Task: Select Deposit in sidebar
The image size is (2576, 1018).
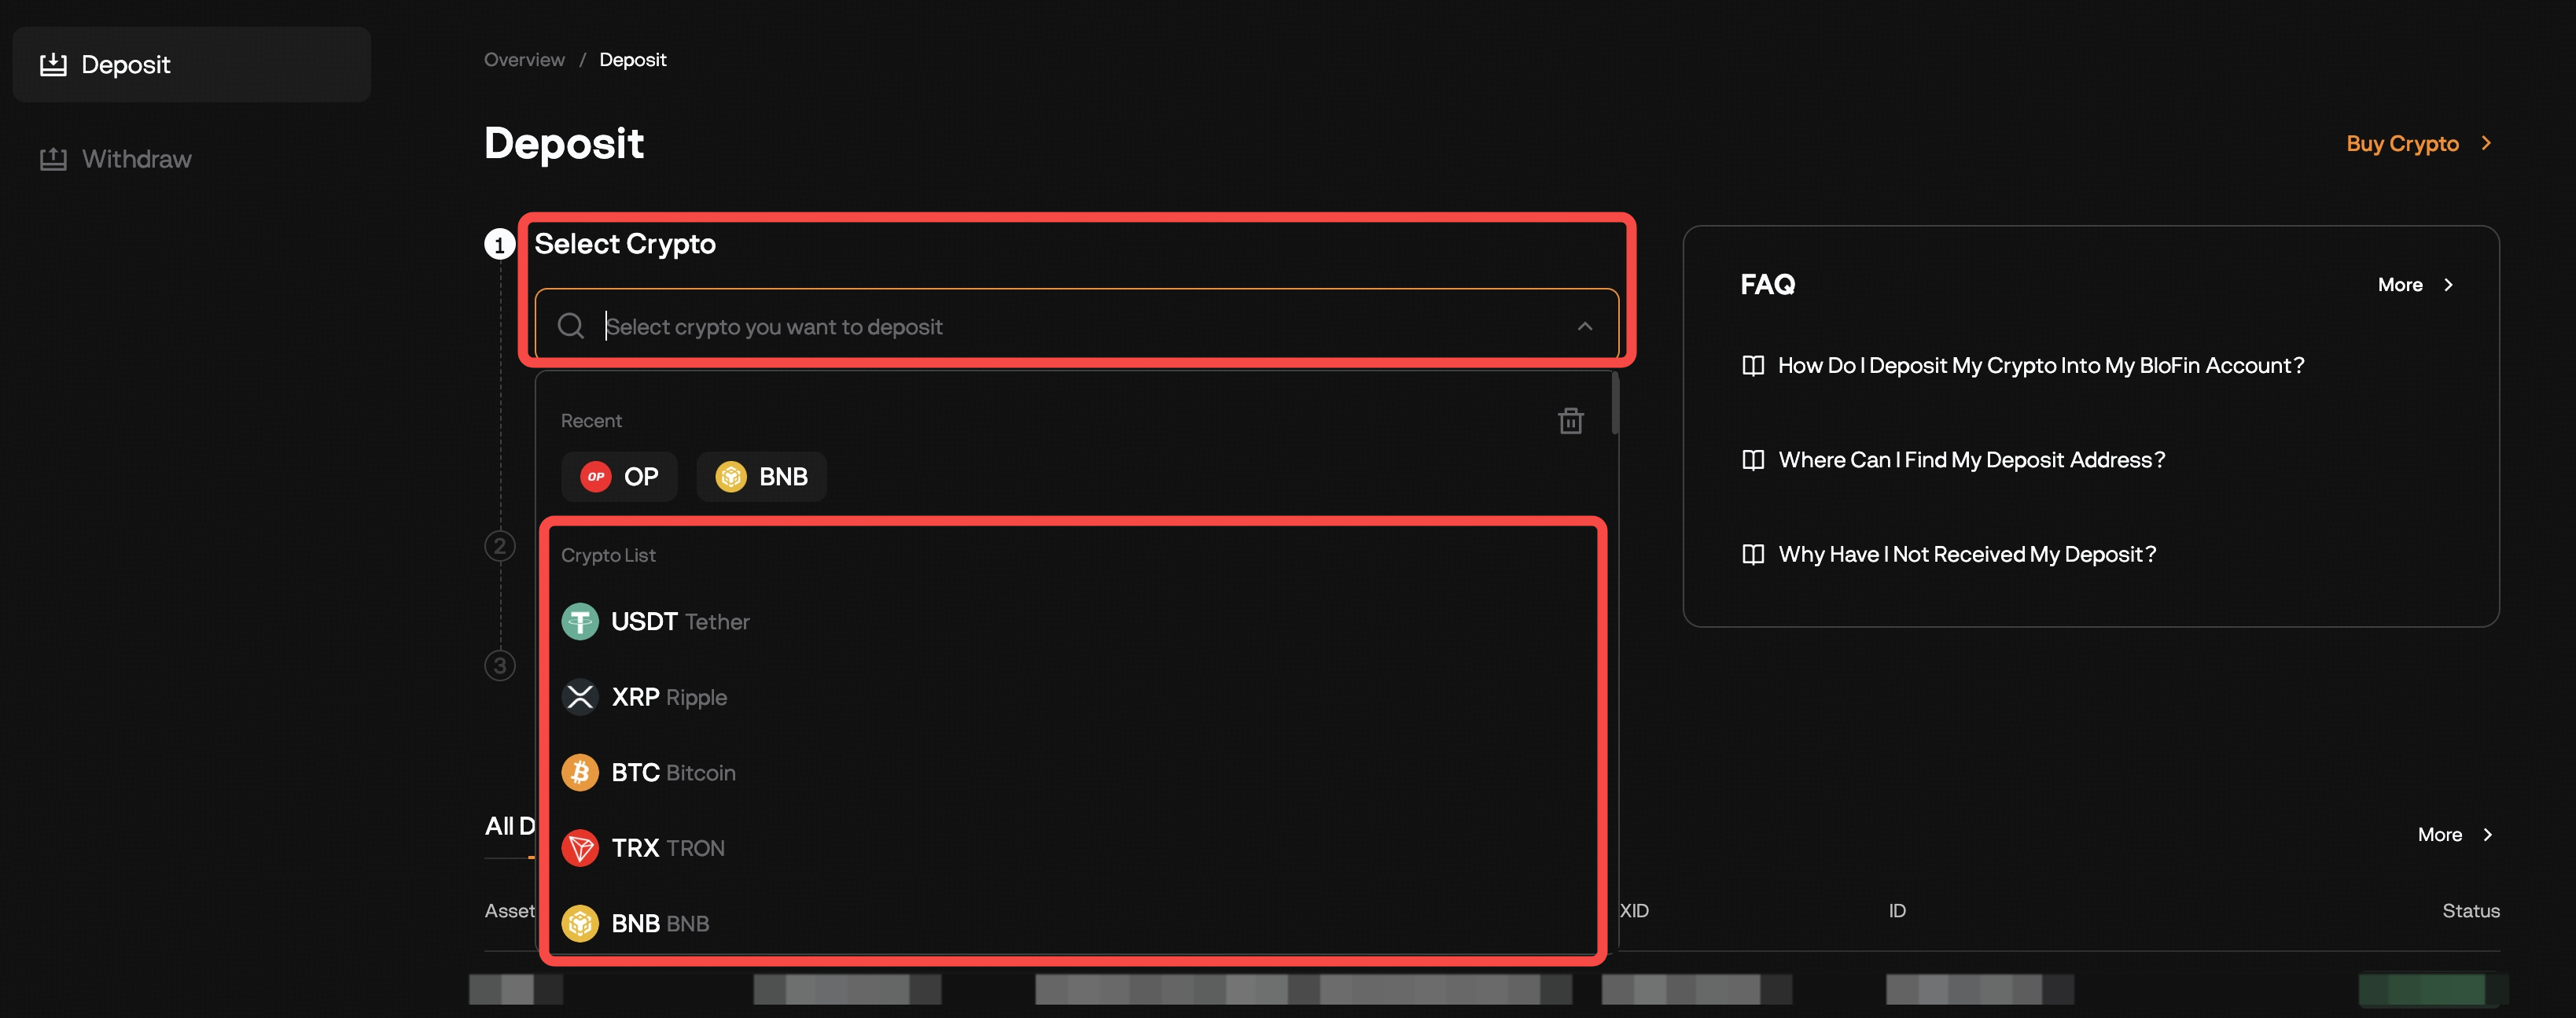Action: [125, 65]
